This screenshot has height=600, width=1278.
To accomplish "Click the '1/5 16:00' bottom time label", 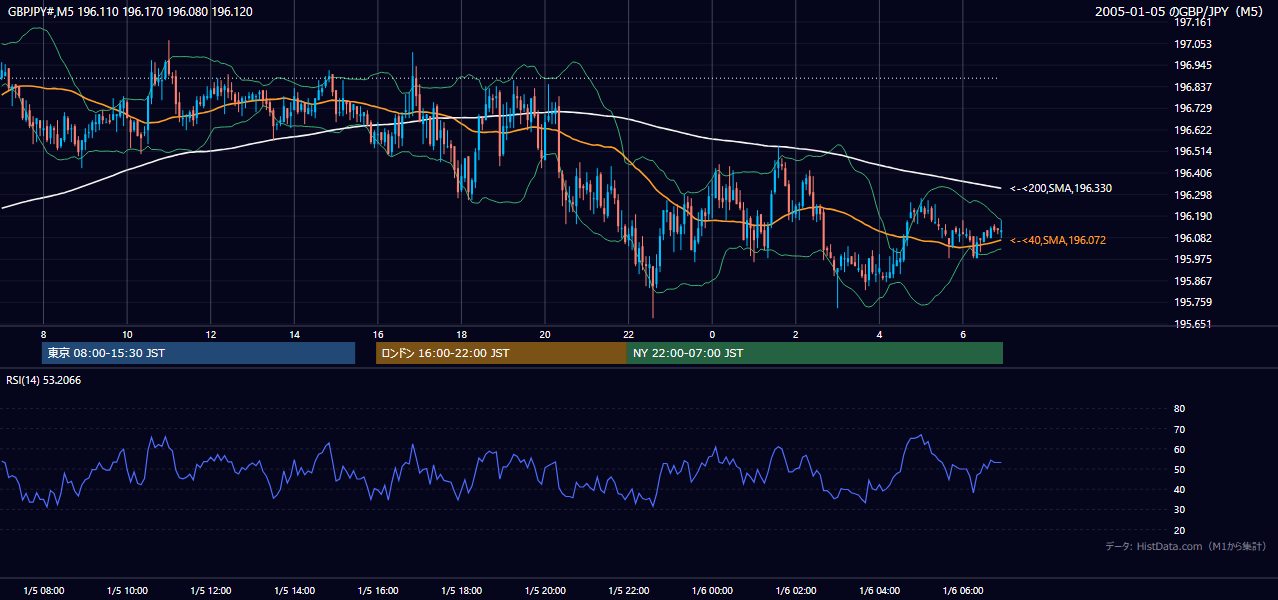I will coord(378,591).
